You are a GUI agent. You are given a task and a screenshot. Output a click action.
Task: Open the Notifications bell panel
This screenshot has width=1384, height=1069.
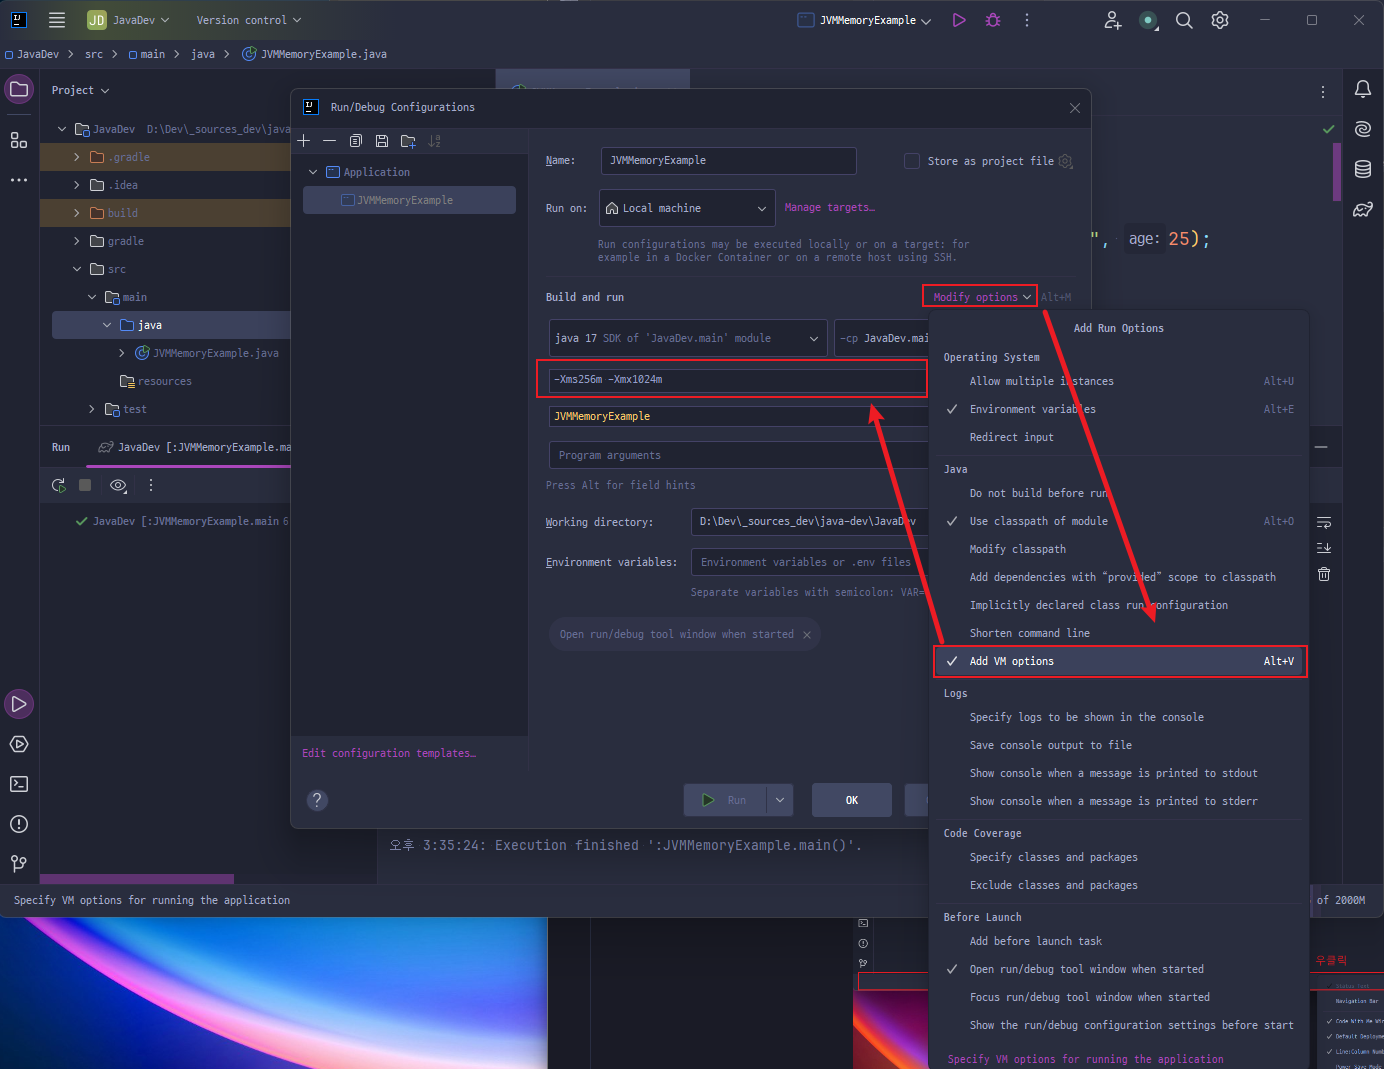click(1362, 90)
